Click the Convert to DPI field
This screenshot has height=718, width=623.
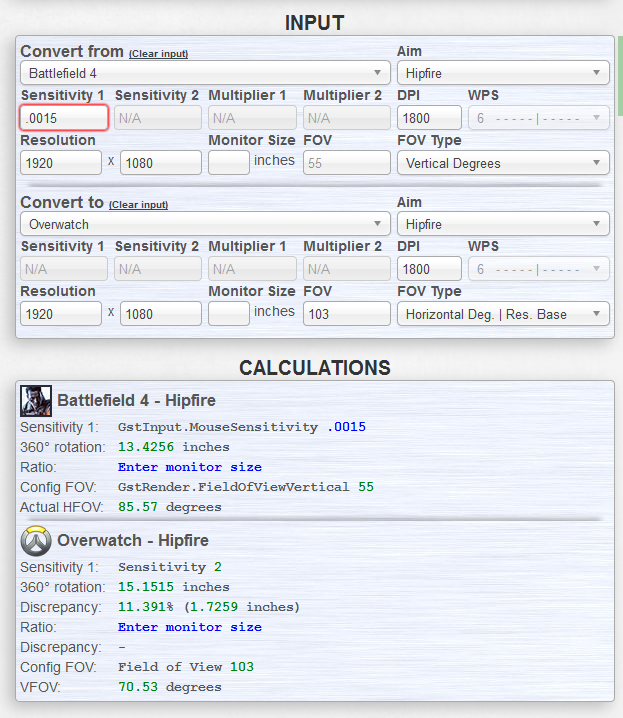pos(429,269)
